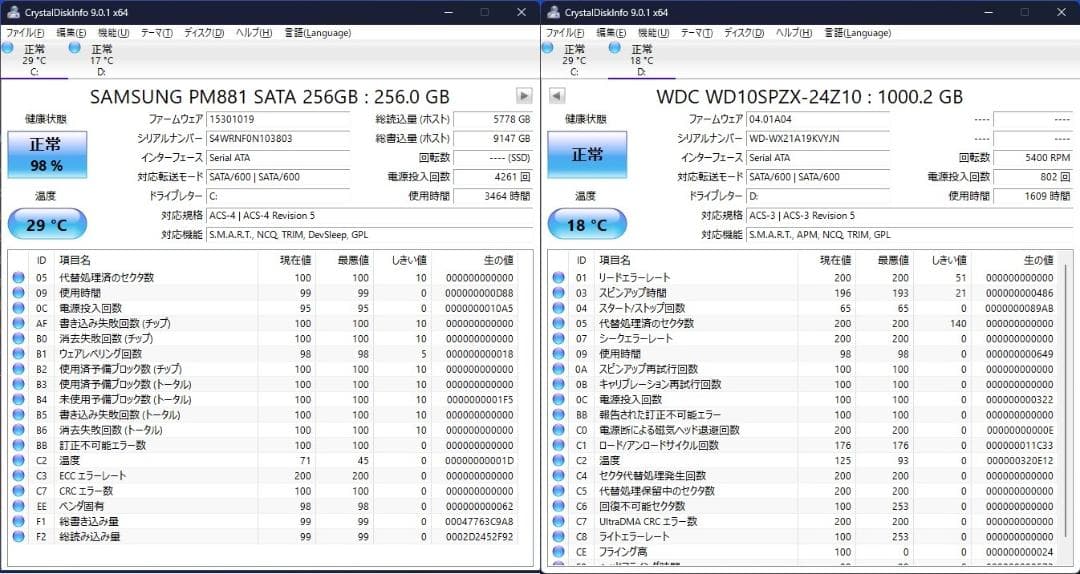Click raw value 00047763C9A8
The width and height of the screenshot is (1080, 574).
pyautogui.click(x=479, y=521)
